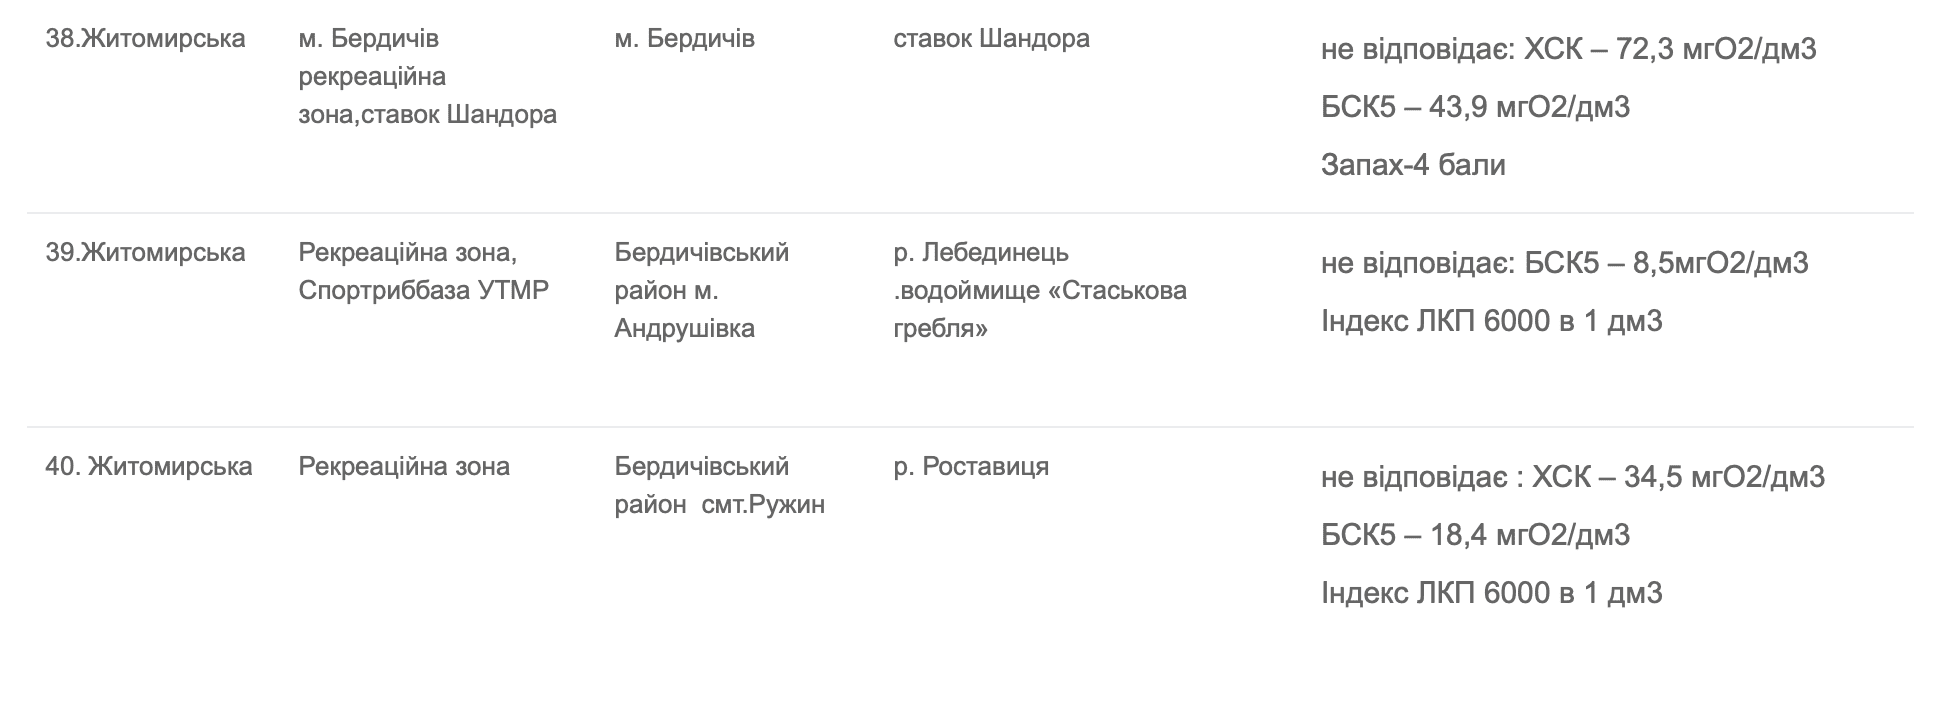1938x722 pixels.
Task: Click the "БСК5 – 8,5мгО2/дм3" result line
Action: point(1564,263)
